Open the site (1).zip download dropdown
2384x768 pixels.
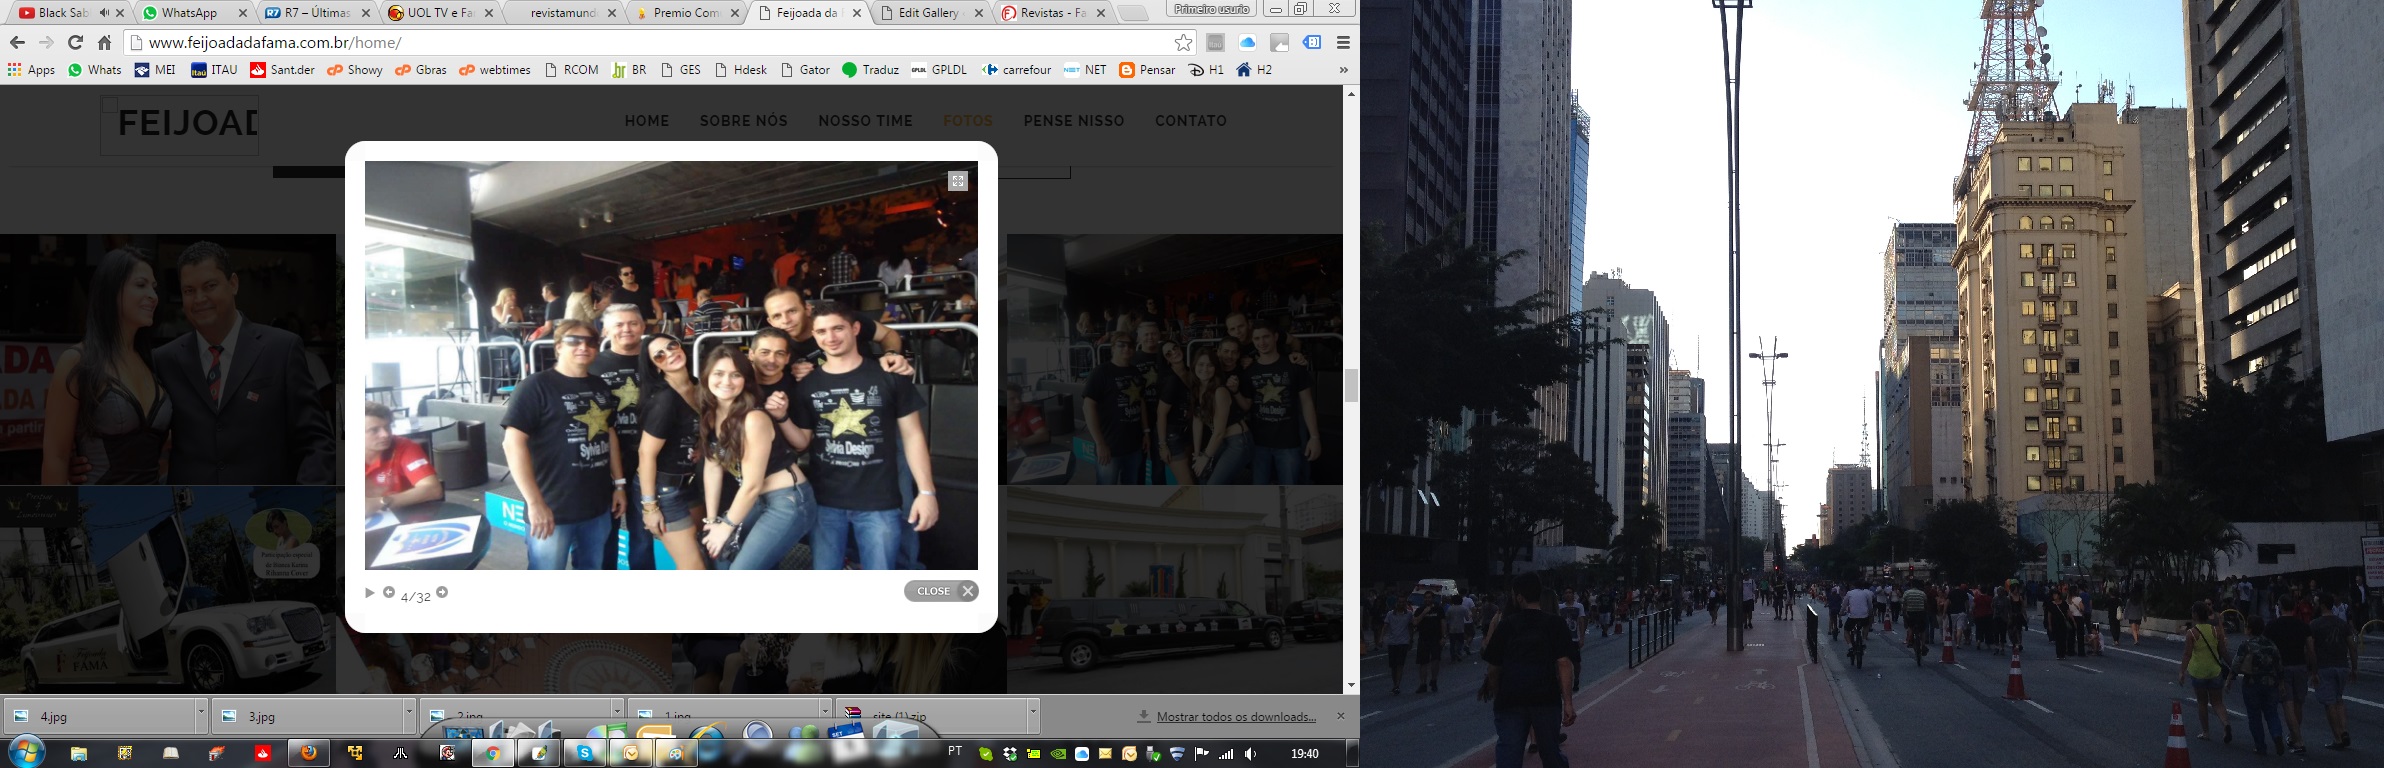[x=1033, y=716]
